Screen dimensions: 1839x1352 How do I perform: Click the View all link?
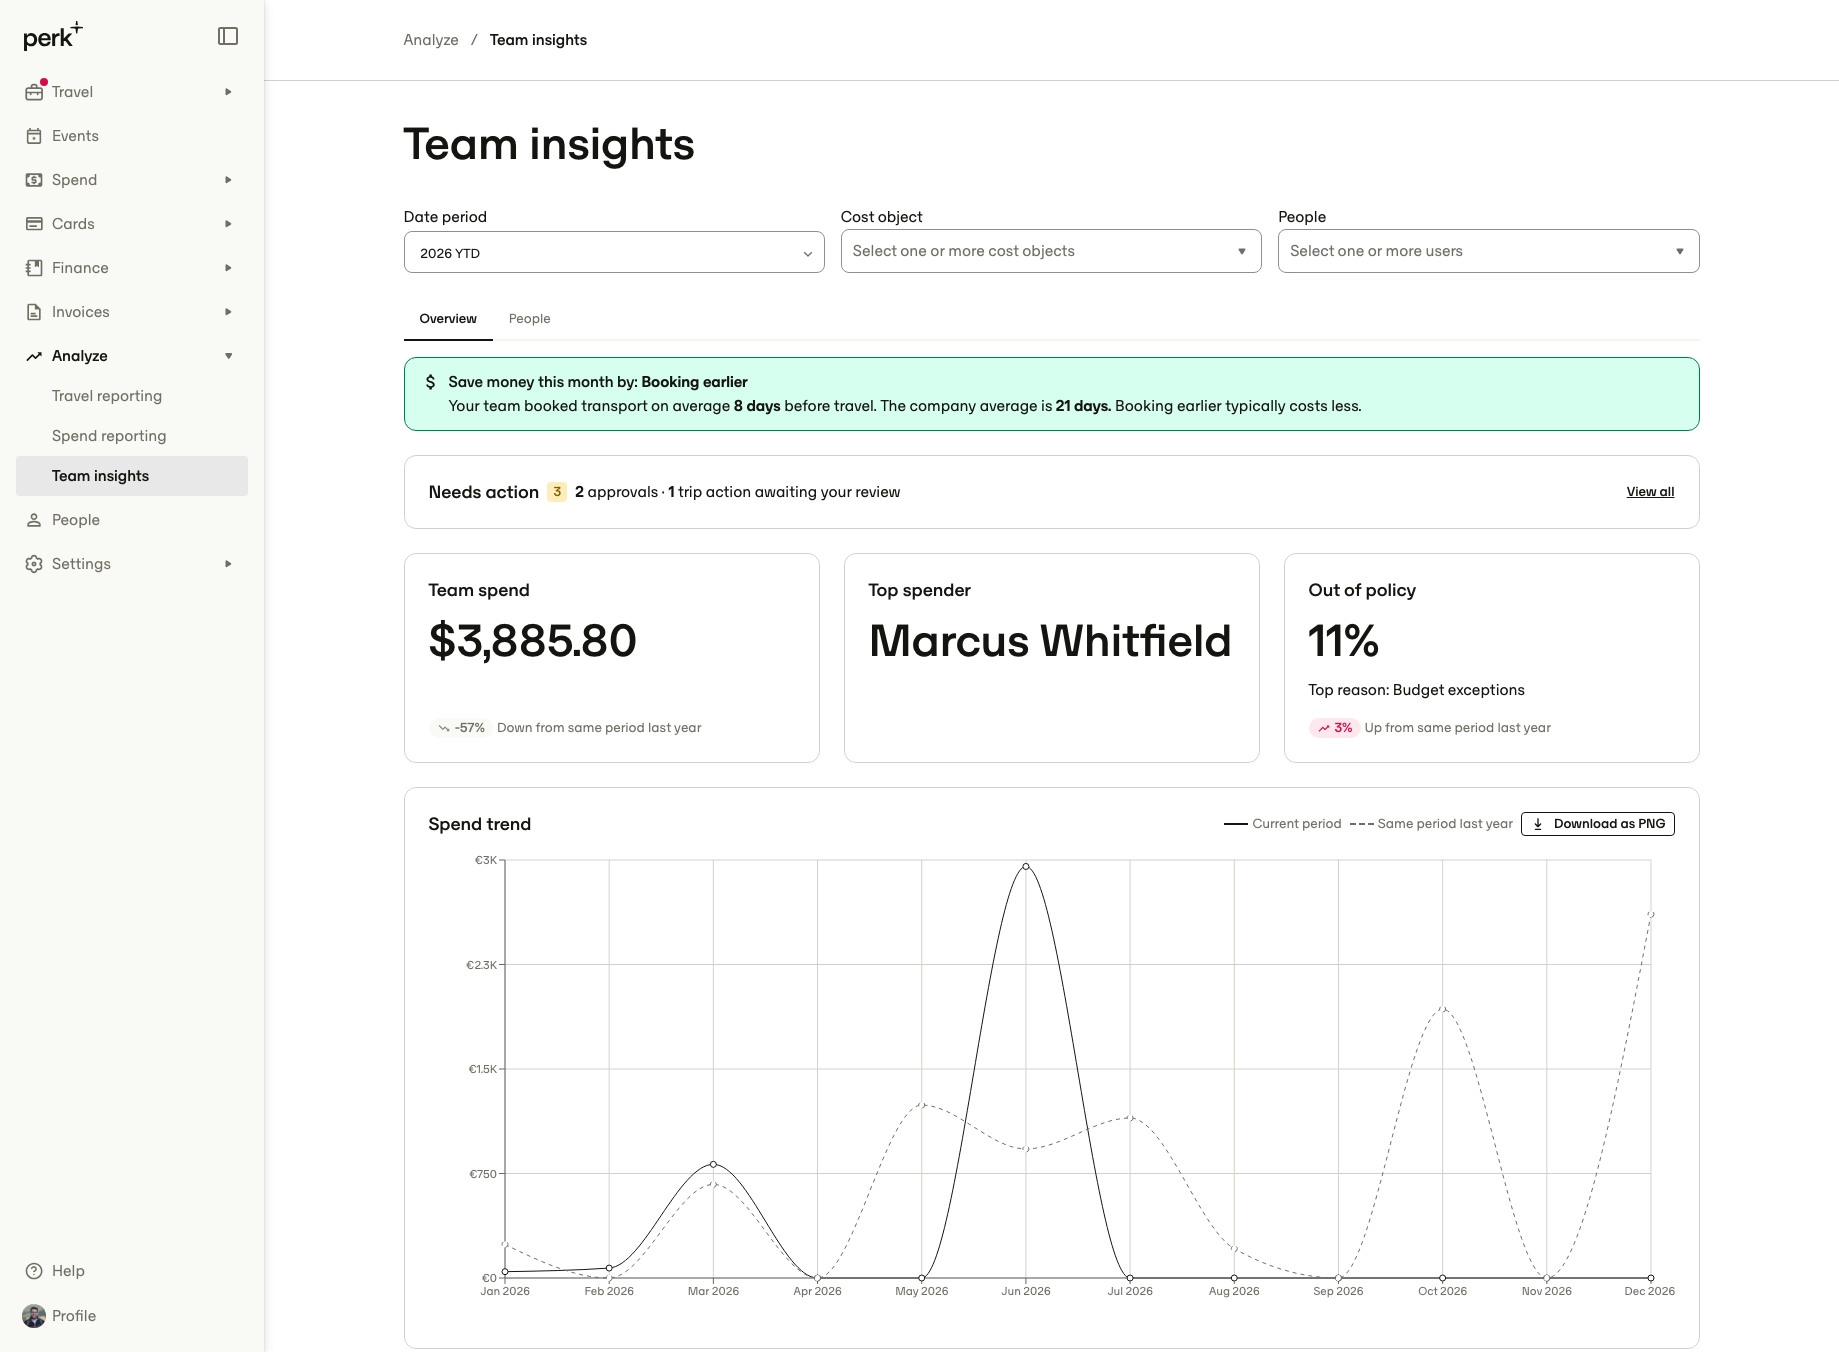[x=1650, y=492]
